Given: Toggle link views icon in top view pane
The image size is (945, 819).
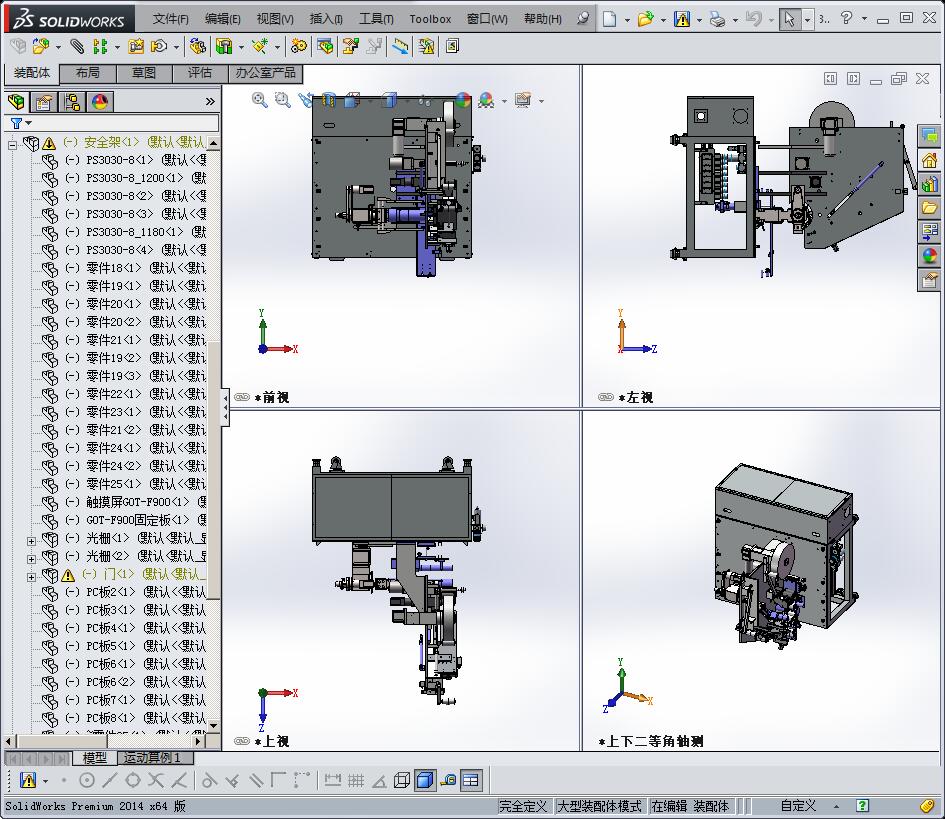Looking at the screenshot, I should [x=242, y=741].
